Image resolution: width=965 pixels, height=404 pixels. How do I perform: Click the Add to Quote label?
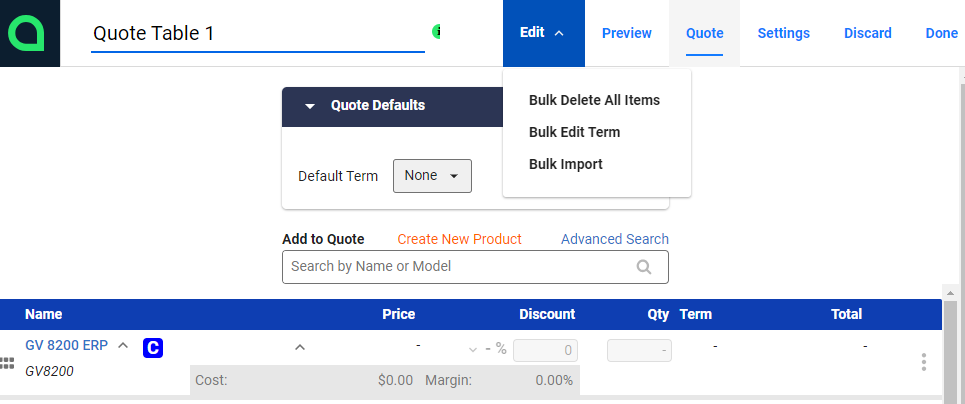pos(323,239)
